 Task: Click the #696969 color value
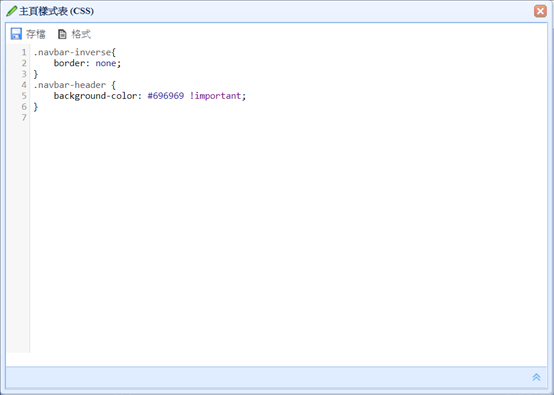[166, 96]
